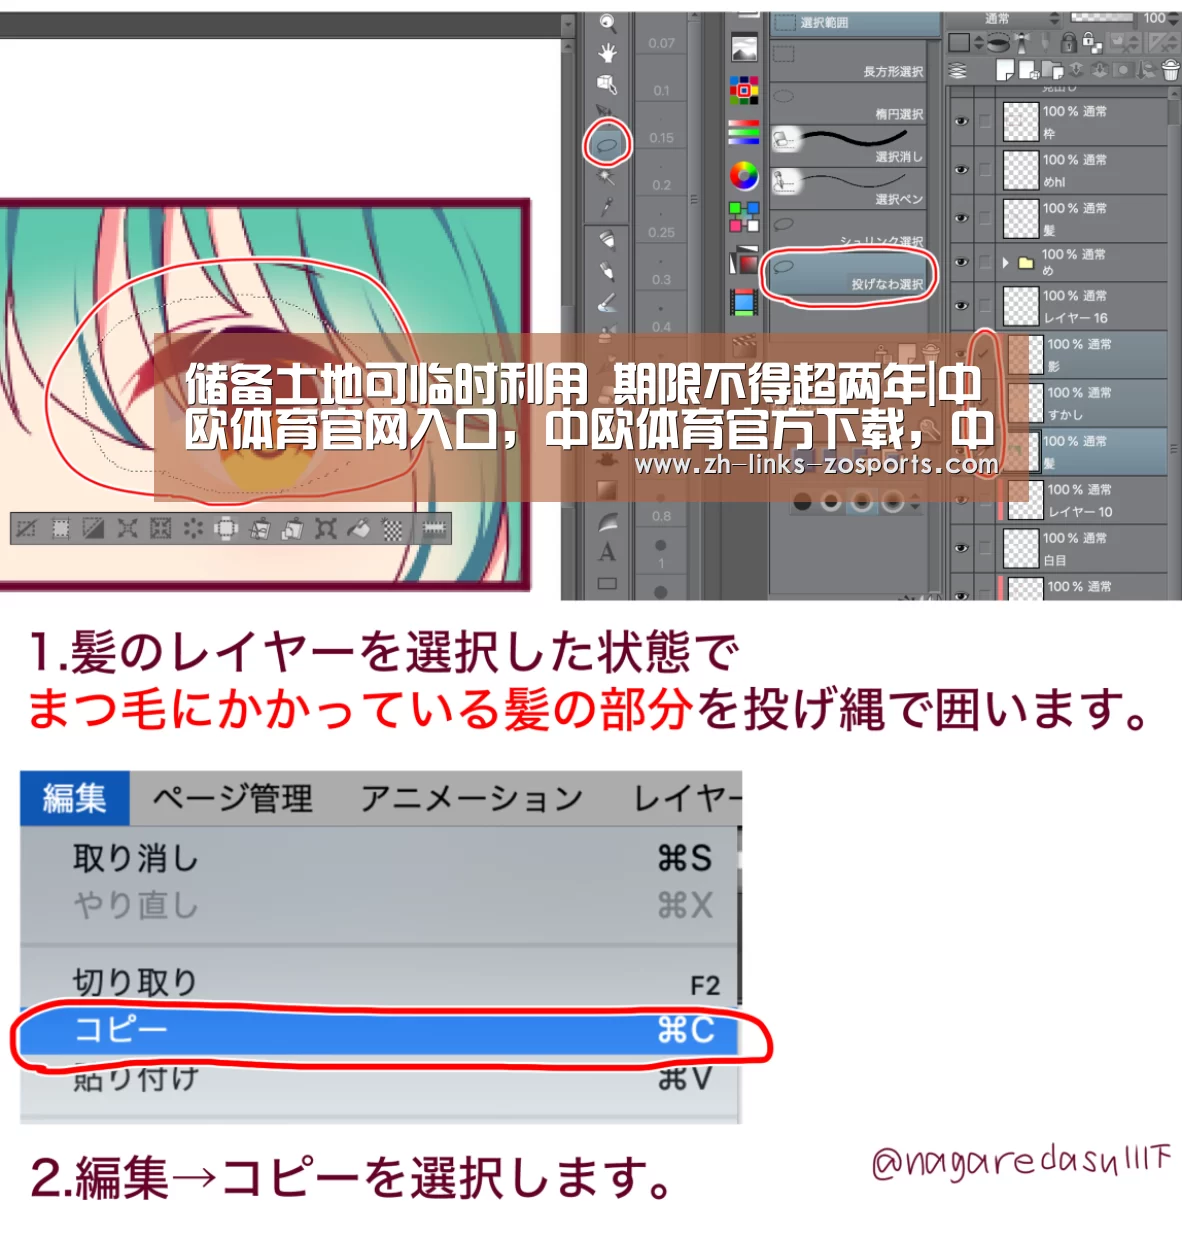This screenshot has width=1182, height=1236.
Task: Expand the め folder layer
Action: coord(1006,262)
